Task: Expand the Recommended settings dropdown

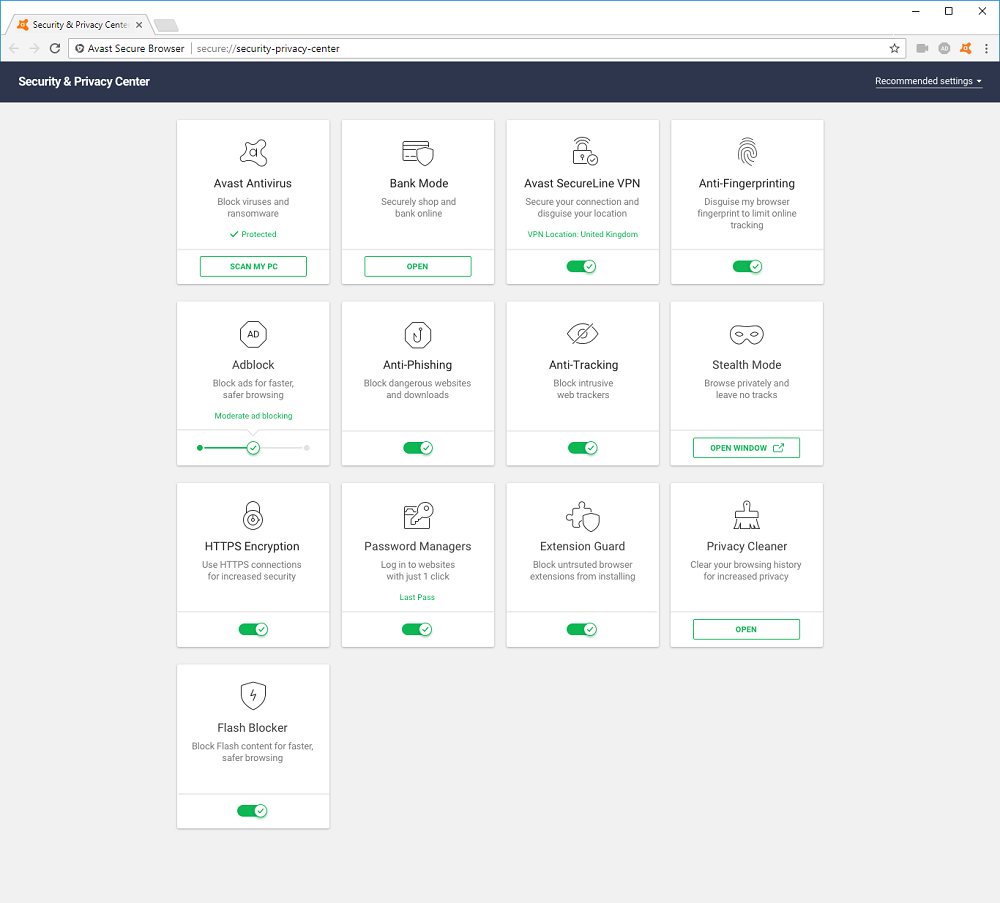Action: [x=928, y=81]
